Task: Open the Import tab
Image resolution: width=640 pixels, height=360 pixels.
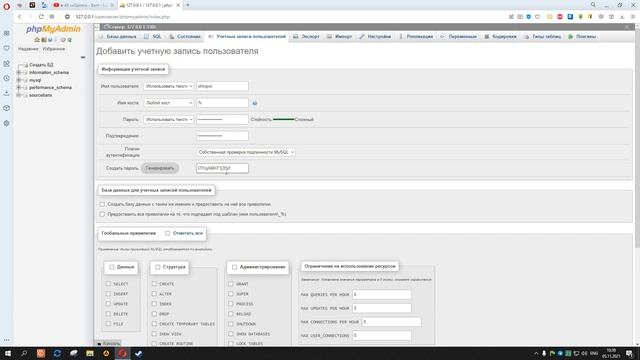Action: pos(340,37)
